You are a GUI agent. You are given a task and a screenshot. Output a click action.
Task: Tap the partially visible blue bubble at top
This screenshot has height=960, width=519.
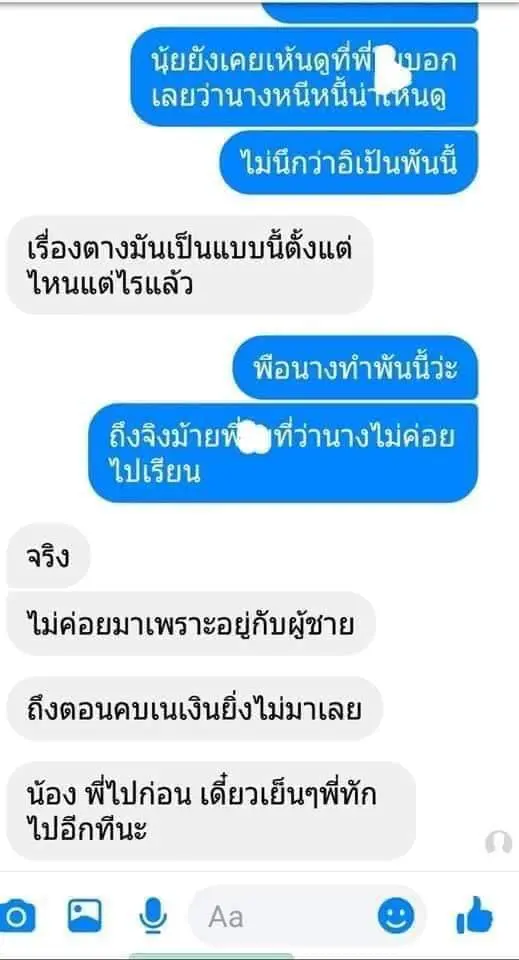372,12
